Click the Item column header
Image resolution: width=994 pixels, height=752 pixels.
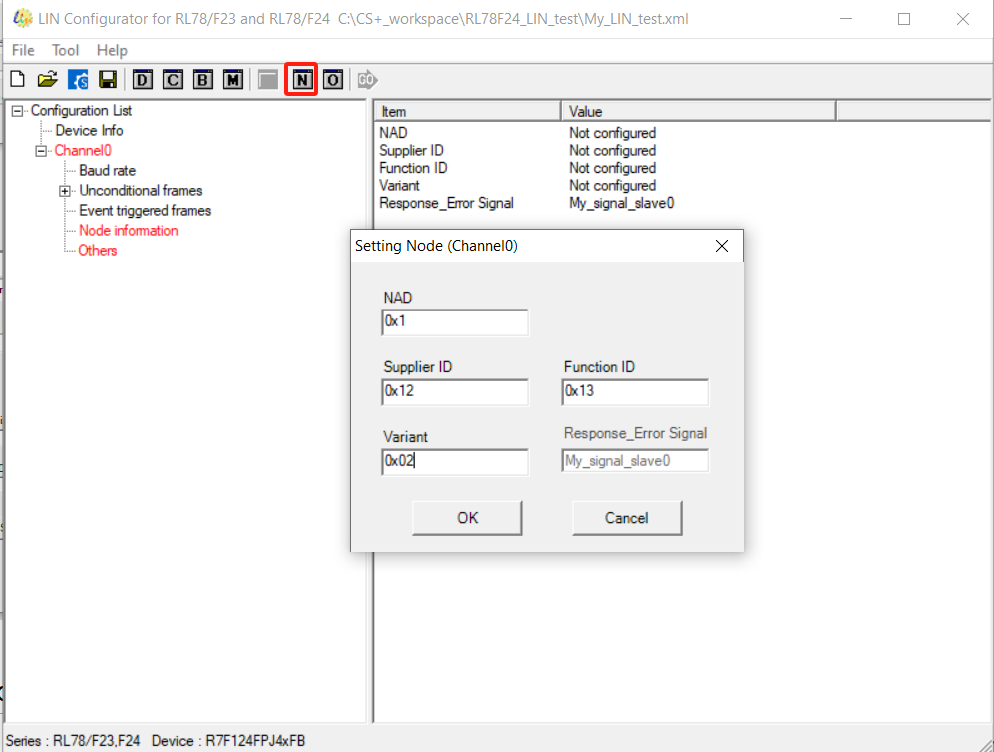468,112
